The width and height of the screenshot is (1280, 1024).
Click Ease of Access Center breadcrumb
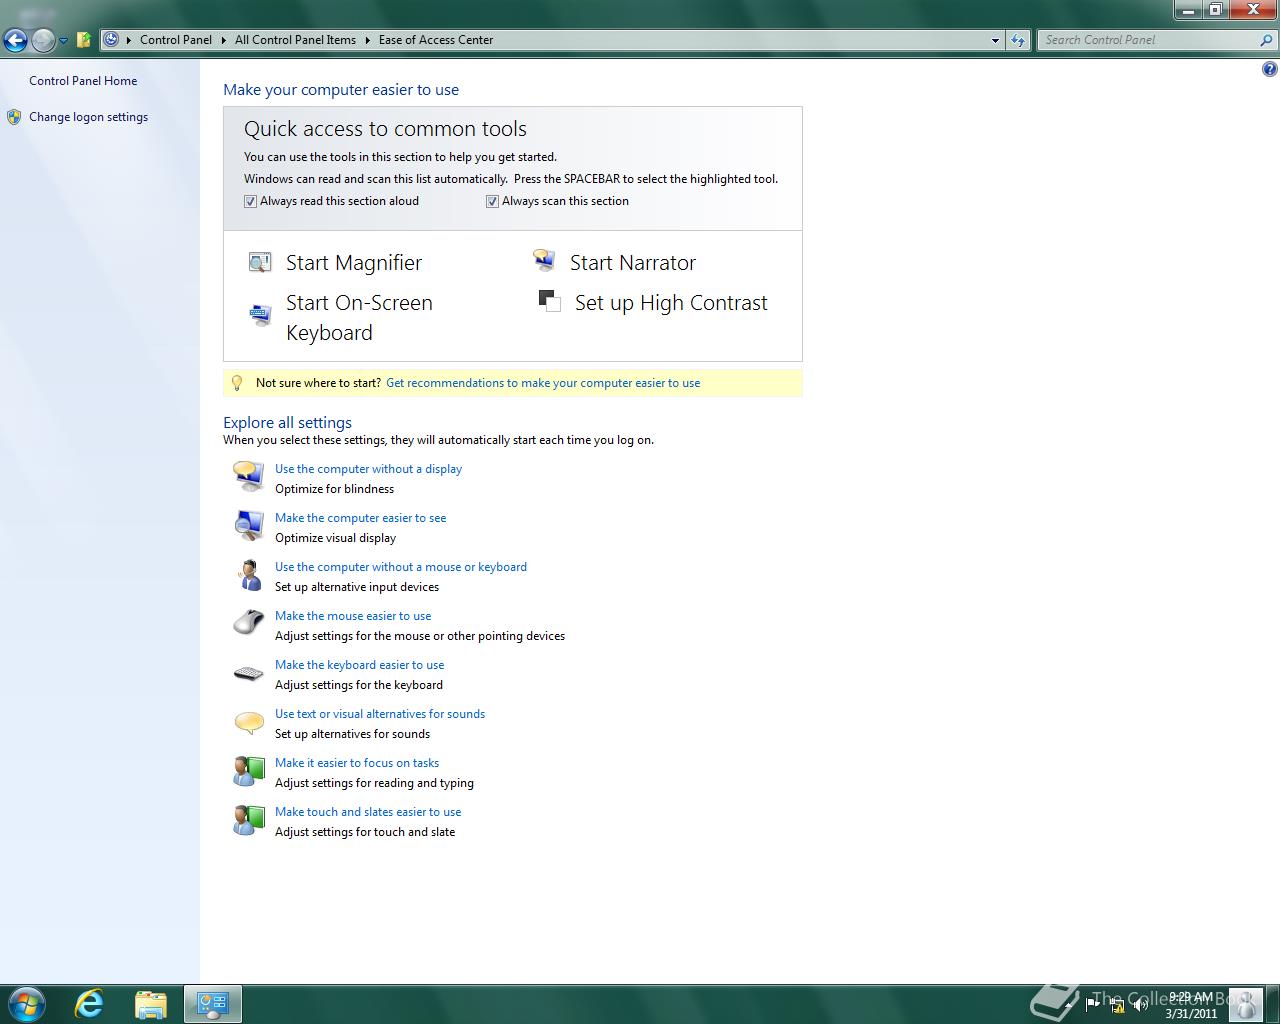[436, 40]
